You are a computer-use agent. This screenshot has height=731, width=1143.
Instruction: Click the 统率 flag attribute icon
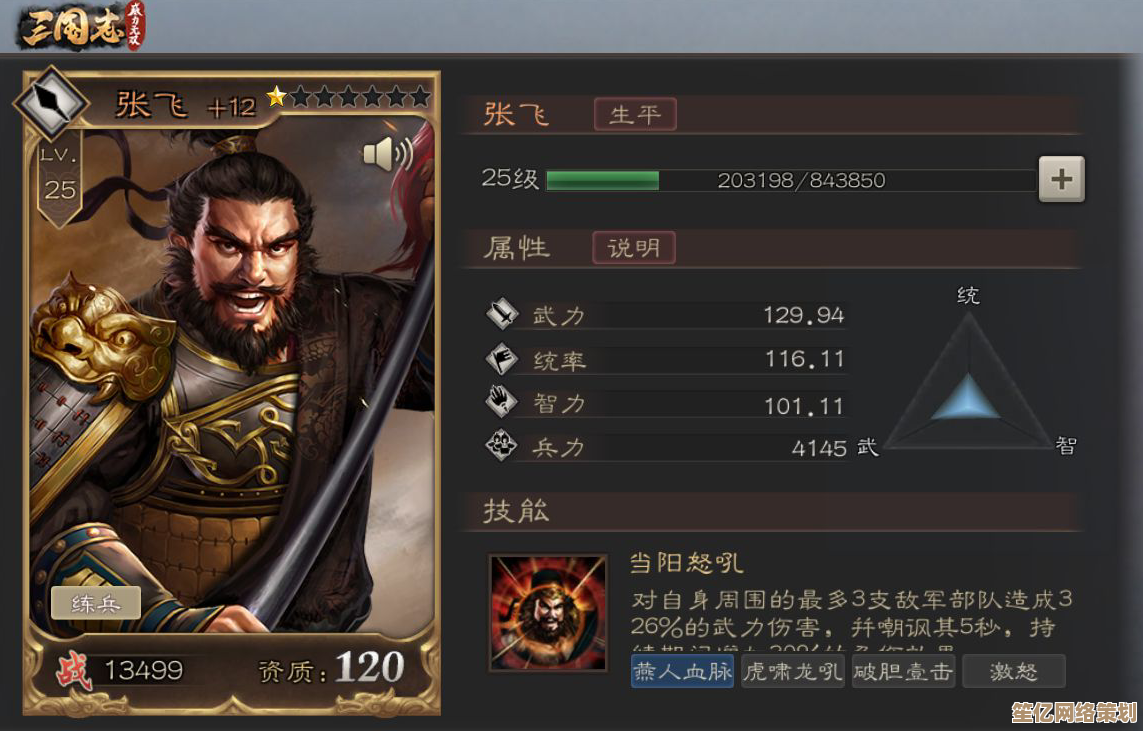(502, 359)
